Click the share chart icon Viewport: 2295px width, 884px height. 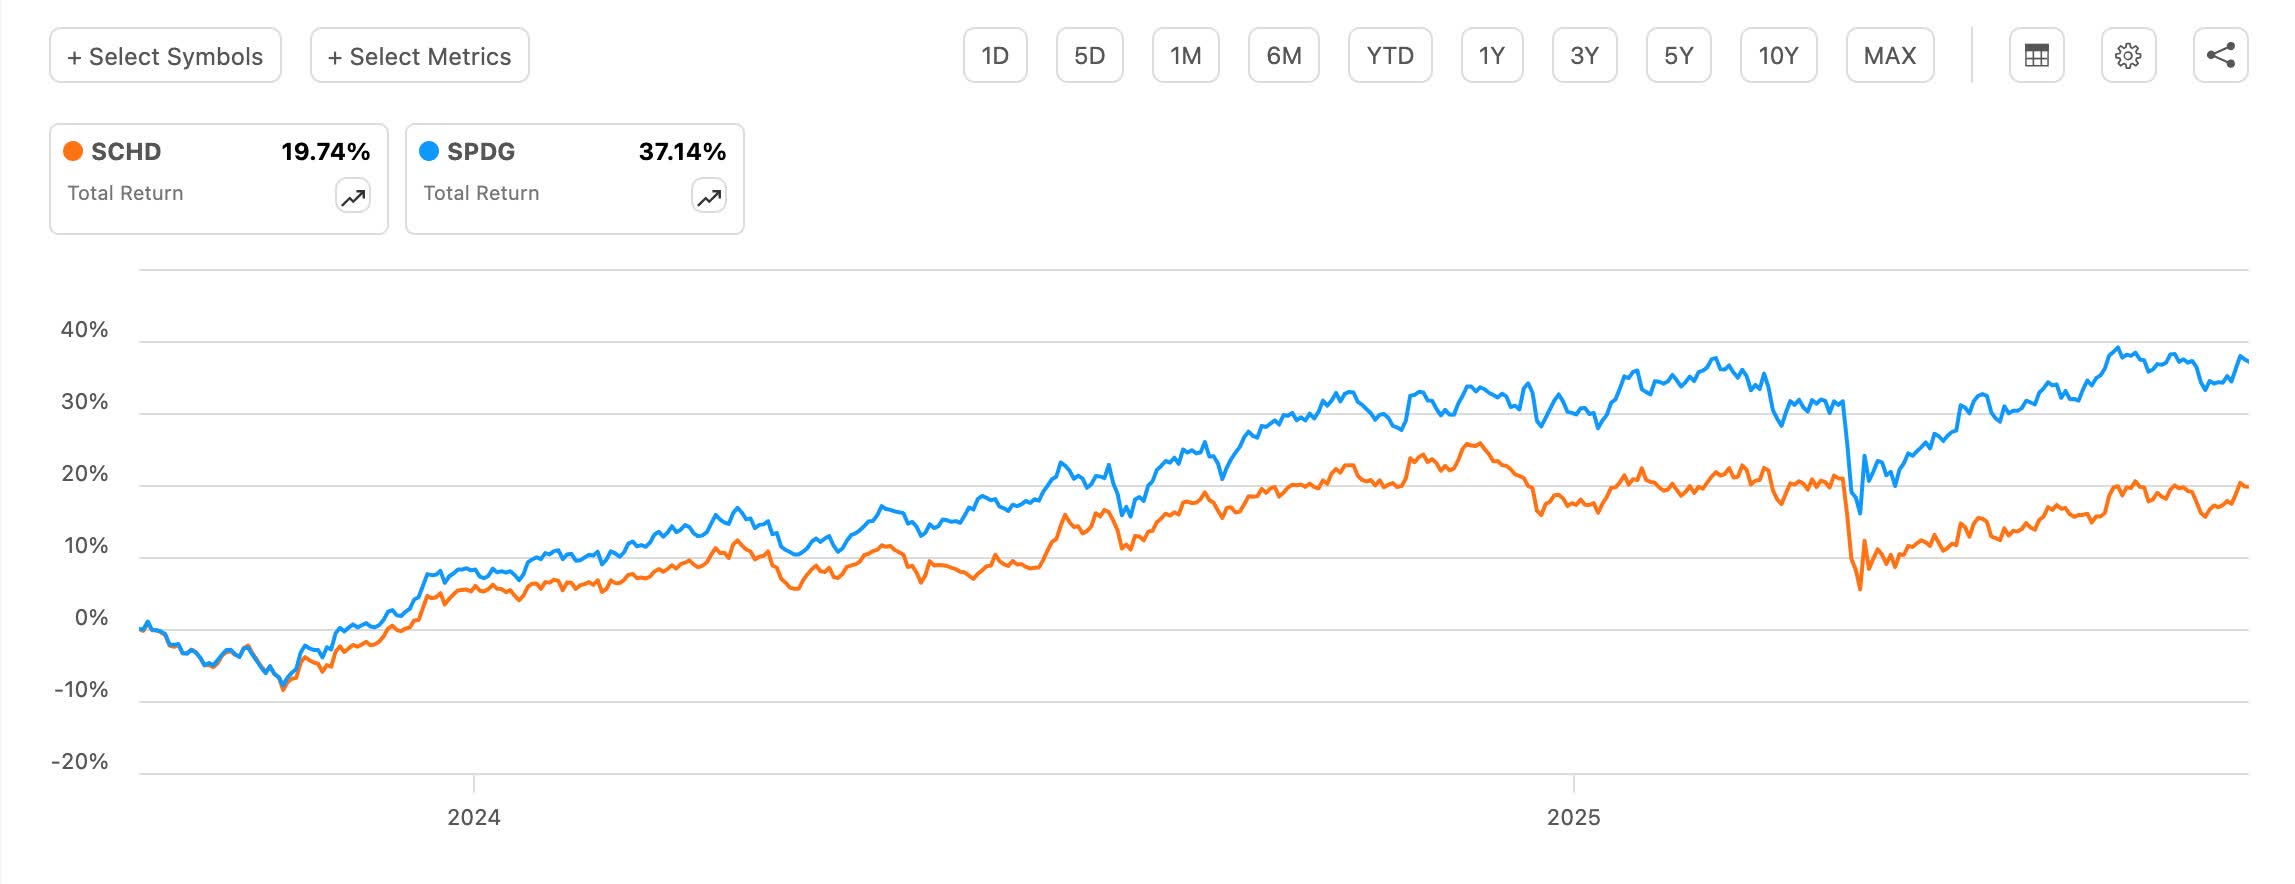[x=2220, y=55]
